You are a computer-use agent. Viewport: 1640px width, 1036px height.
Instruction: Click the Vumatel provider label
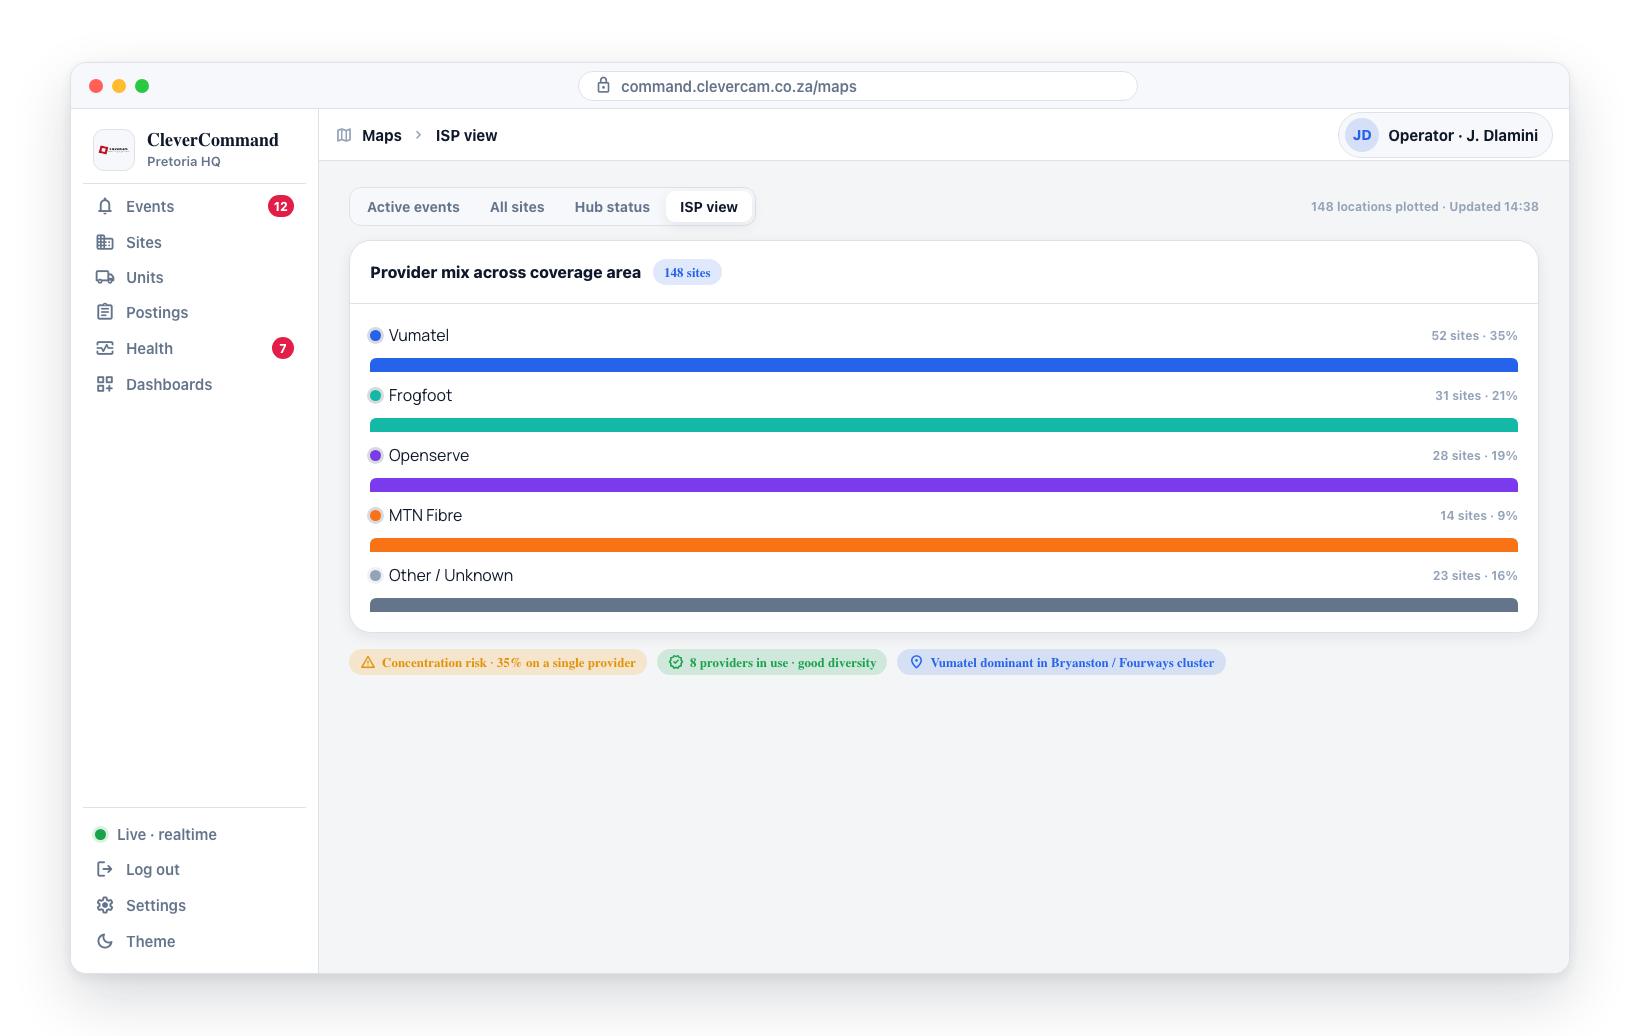pyautogui.click(x=418, y=335)
